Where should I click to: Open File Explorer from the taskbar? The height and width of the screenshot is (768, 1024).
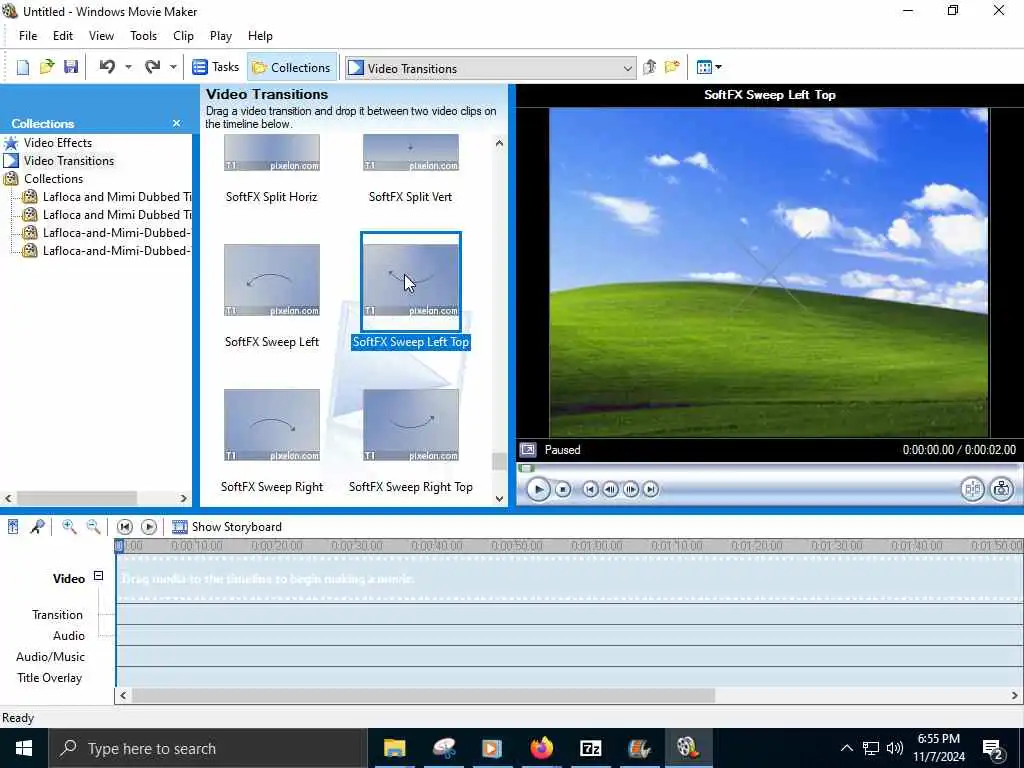[394, 748]
